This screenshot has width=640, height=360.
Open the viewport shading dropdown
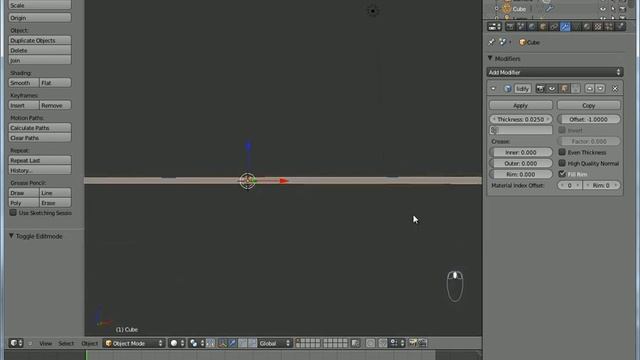[x=177, y=343]
